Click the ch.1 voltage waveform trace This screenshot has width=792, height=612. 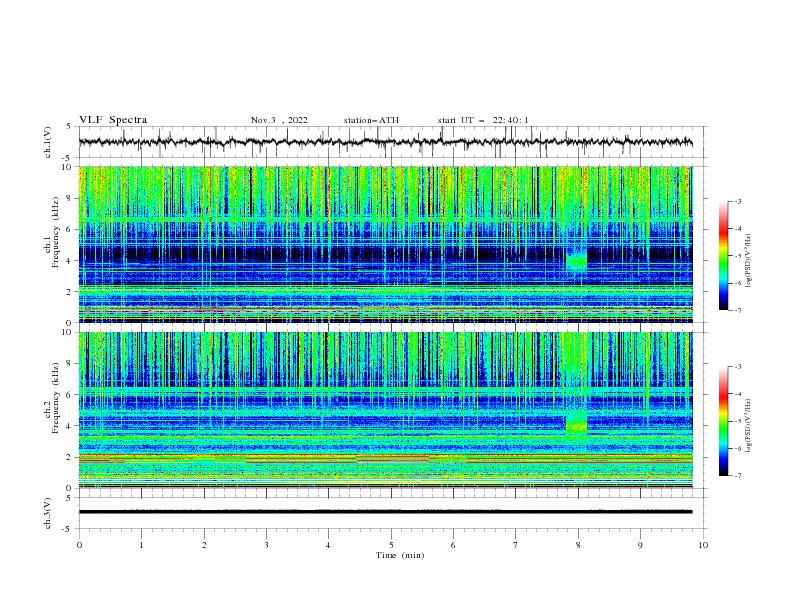coord(385,142)
